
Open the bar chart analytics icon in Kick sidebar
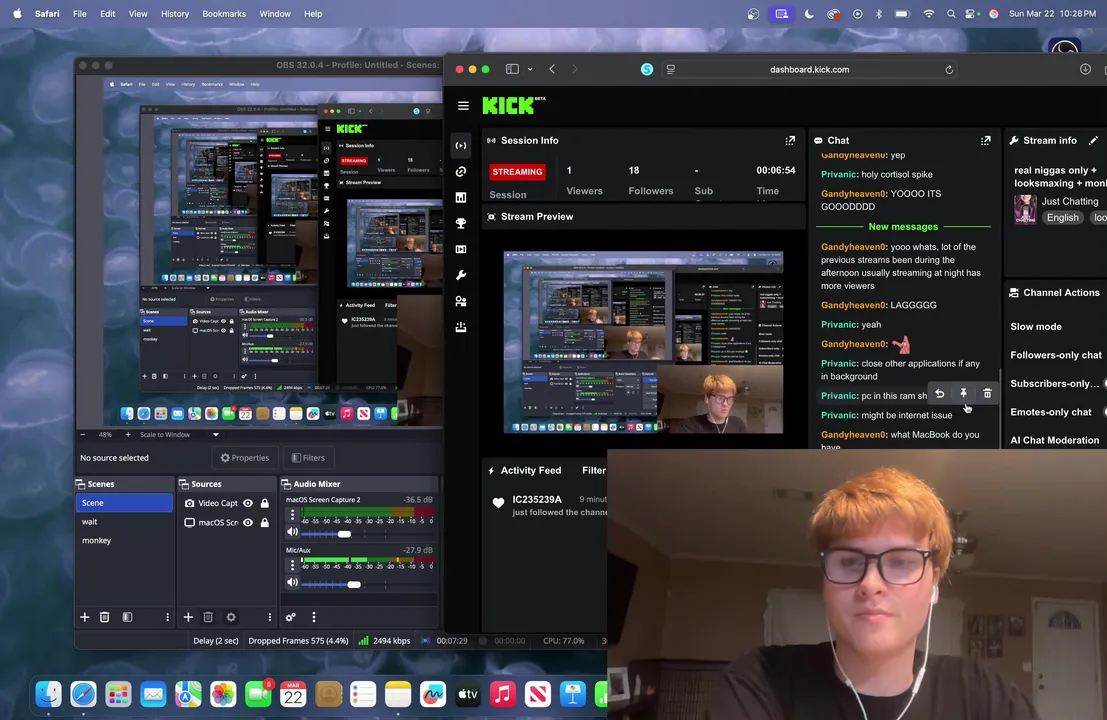(461, 198)
